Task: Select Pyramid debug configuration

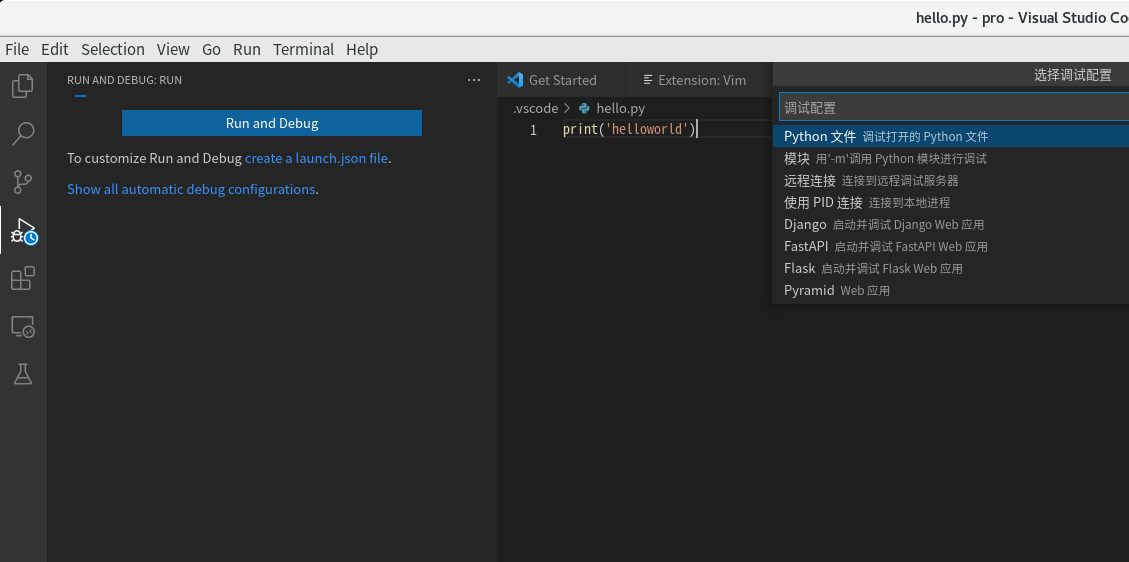Action: (x=950, y=291)
